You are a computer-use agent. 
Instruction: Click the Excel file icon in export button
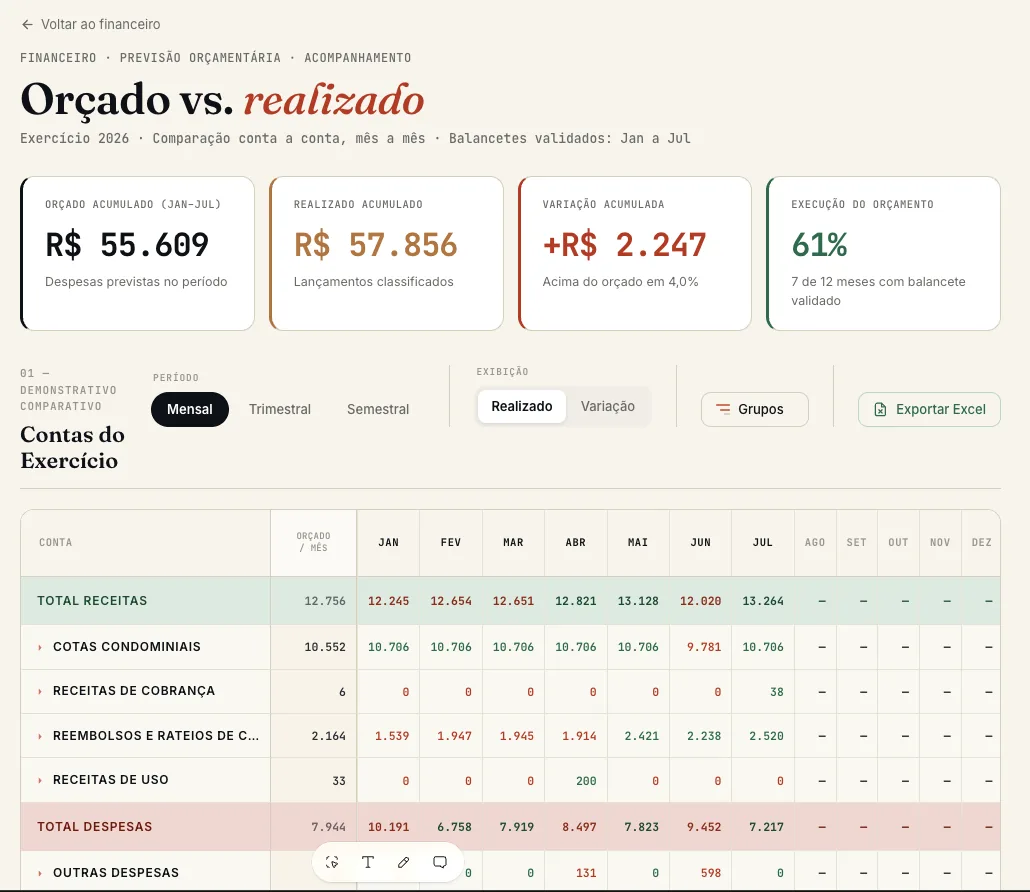[x=880, y=409]
